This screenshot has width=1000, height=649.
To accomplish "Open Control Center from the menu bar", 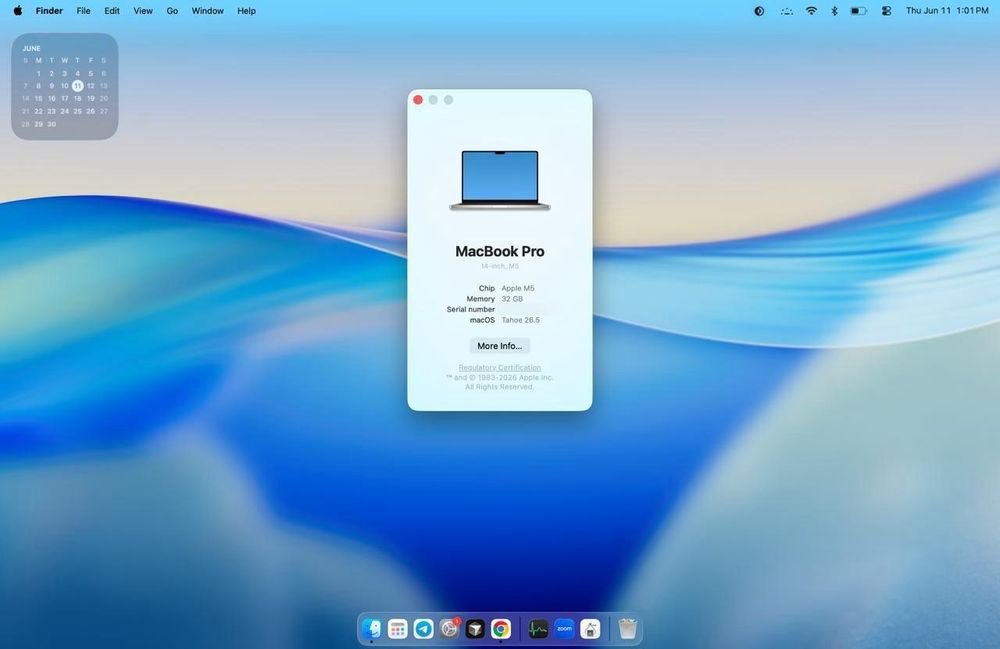I will click(886, 11).
